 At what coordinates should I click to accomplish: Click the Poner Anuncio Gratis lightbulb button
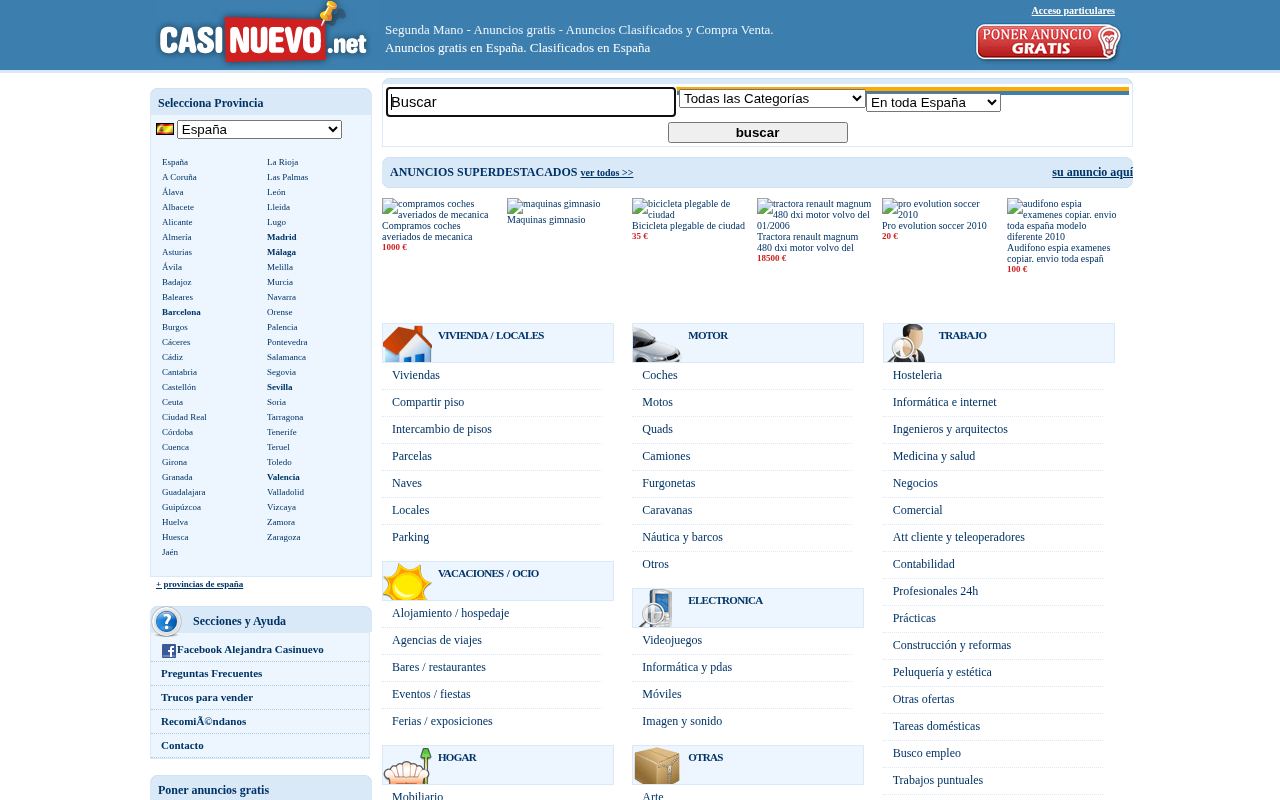coord(1048,42)
